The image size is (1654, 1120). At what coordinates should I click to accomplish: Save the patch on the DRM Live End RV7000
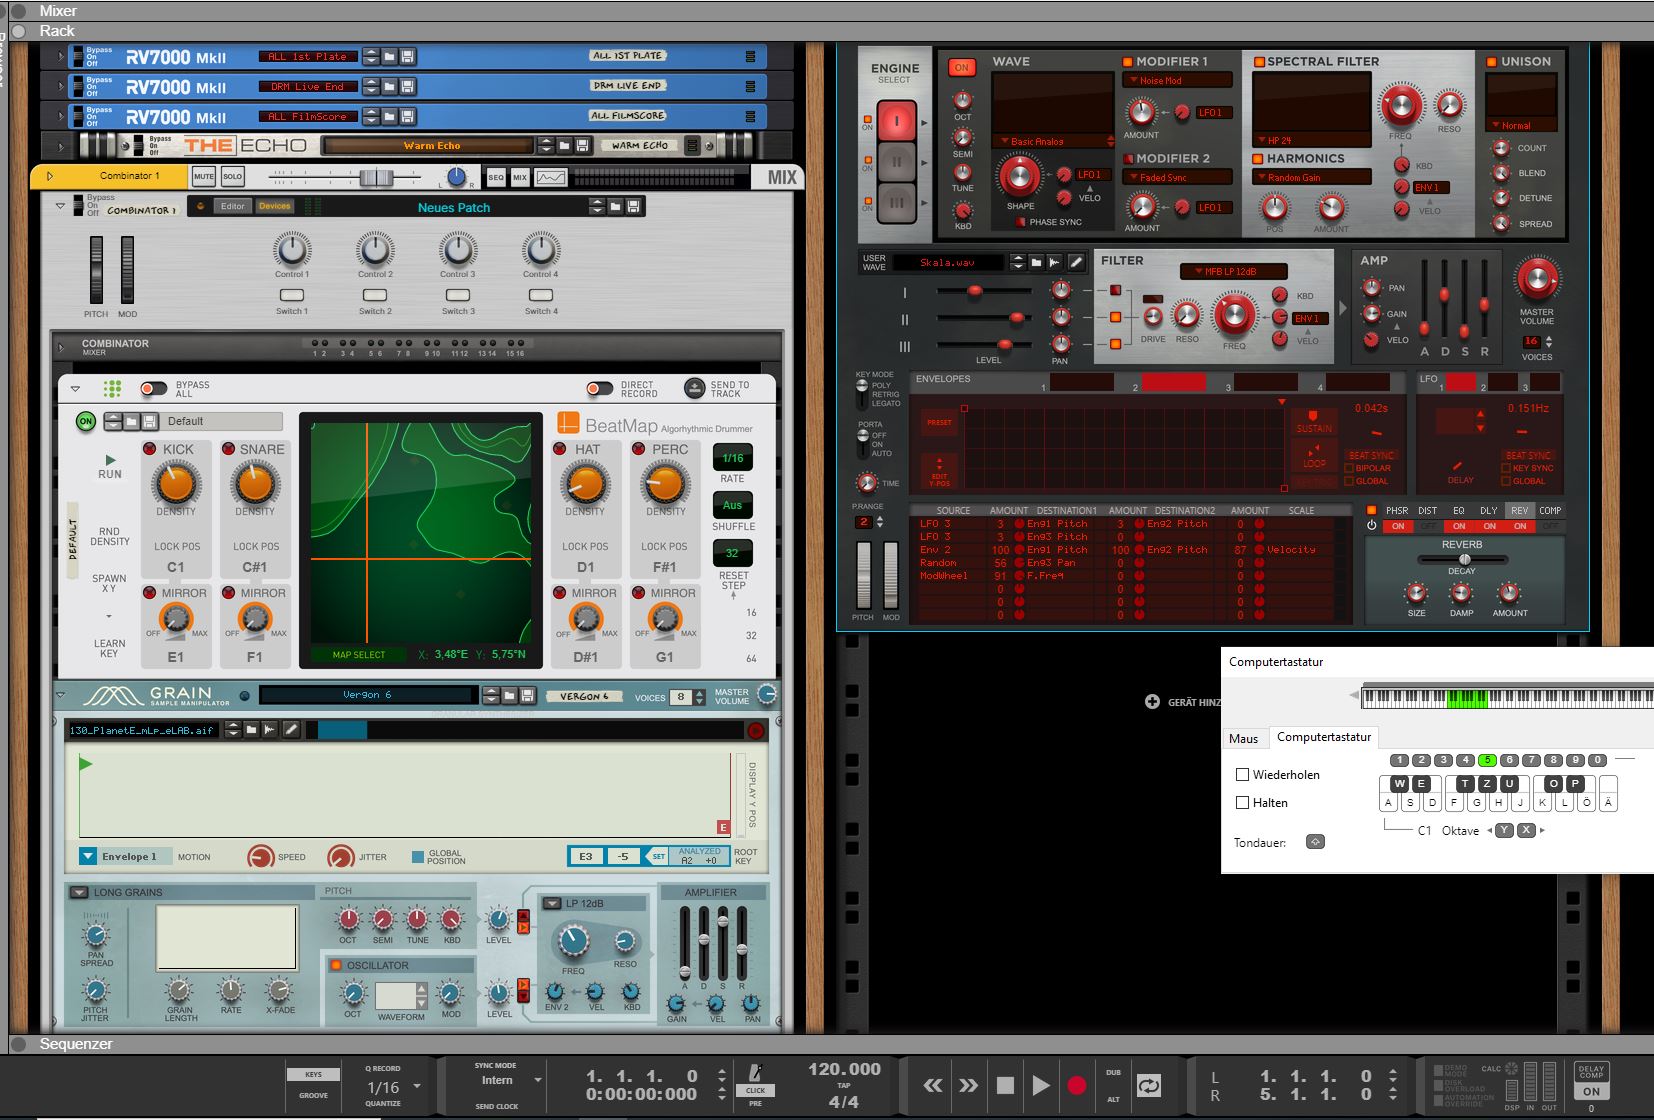click(x=408, y=87)
